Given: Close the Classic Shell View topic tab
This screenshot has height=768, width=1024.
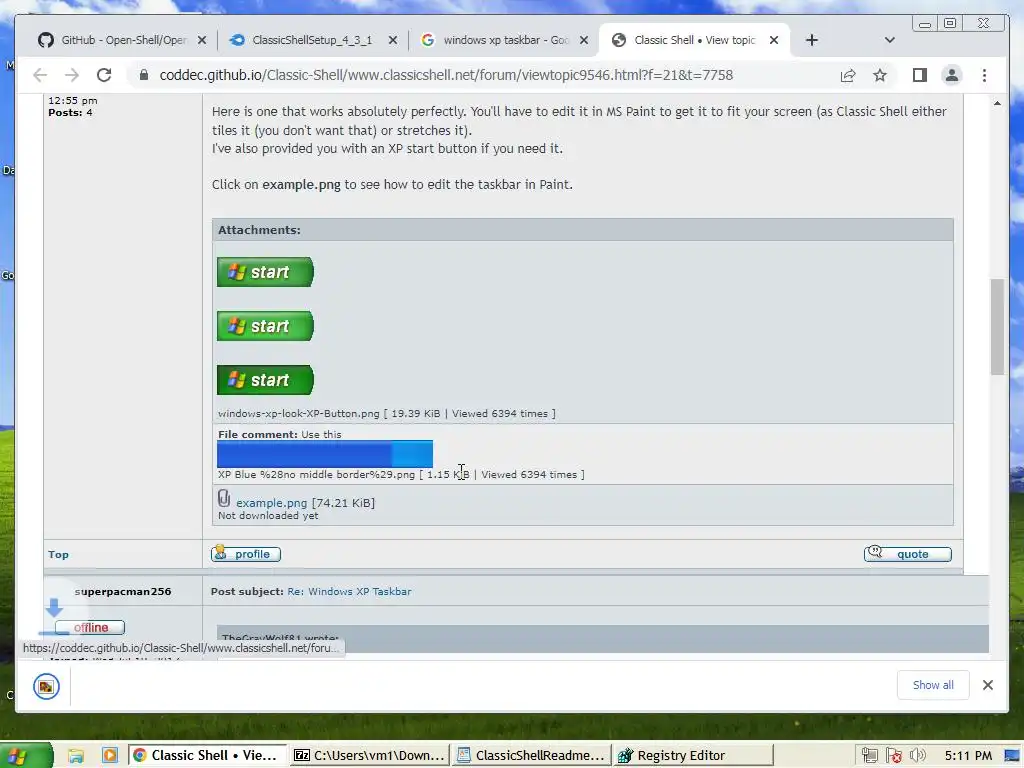Looking at the screenshot, I should (774, 40).
